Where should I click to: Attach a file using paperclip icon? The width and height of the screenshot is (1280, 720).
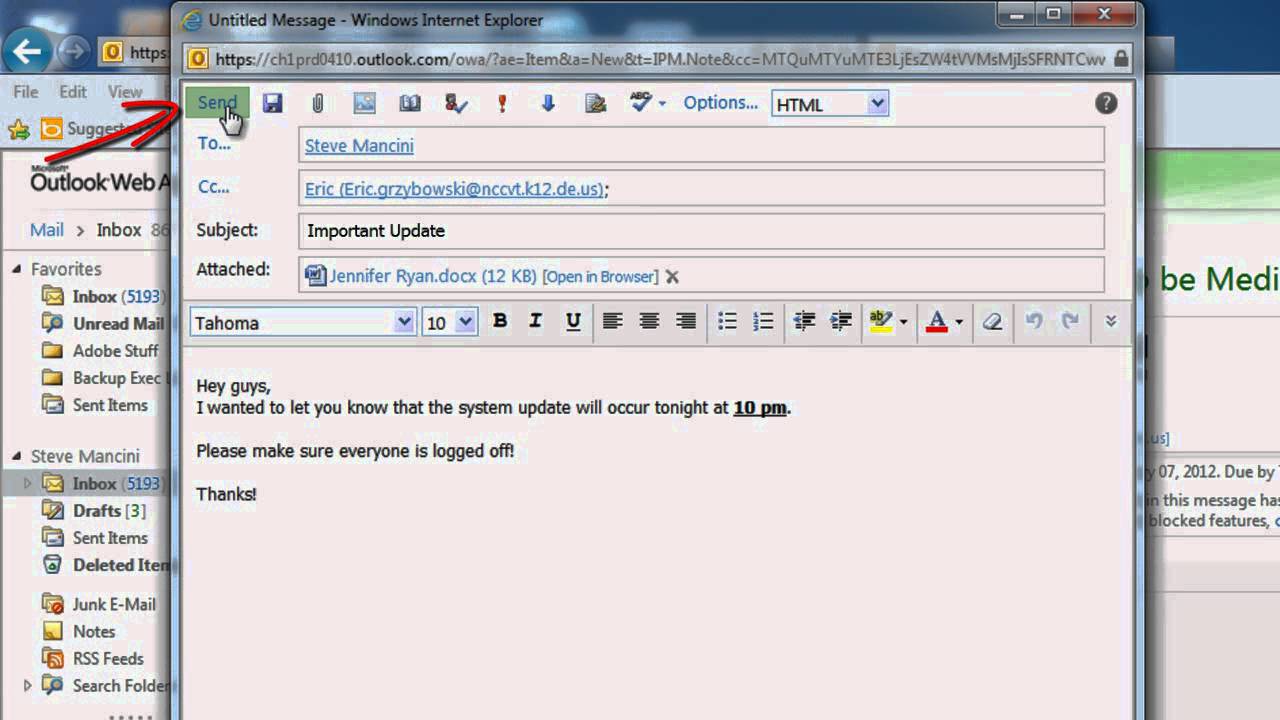[x=318, y=103]
